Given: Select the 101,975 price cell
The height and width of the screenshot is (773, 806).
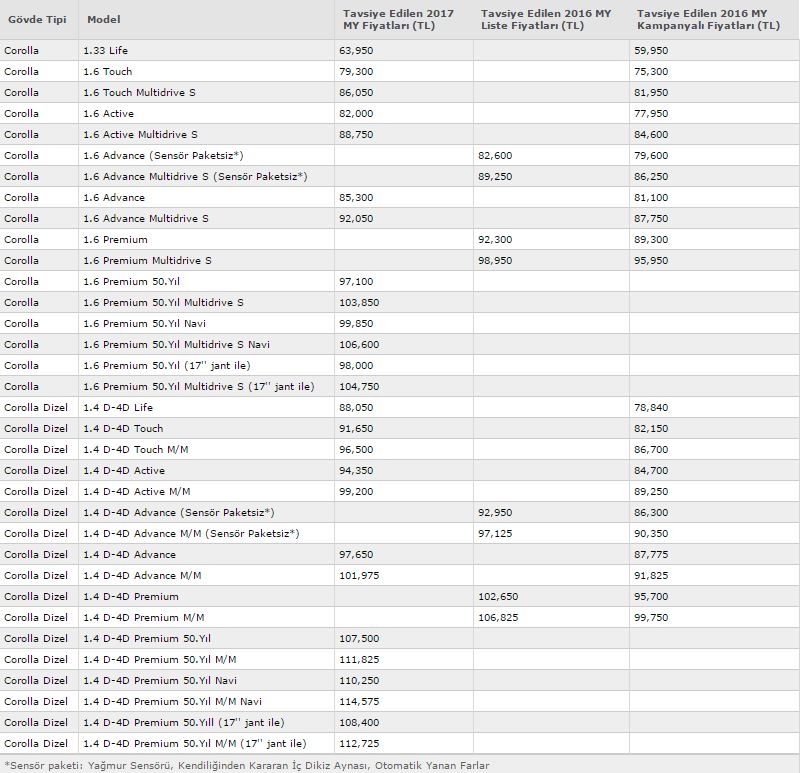Looking at the screenshot, I should click(361, 575).
